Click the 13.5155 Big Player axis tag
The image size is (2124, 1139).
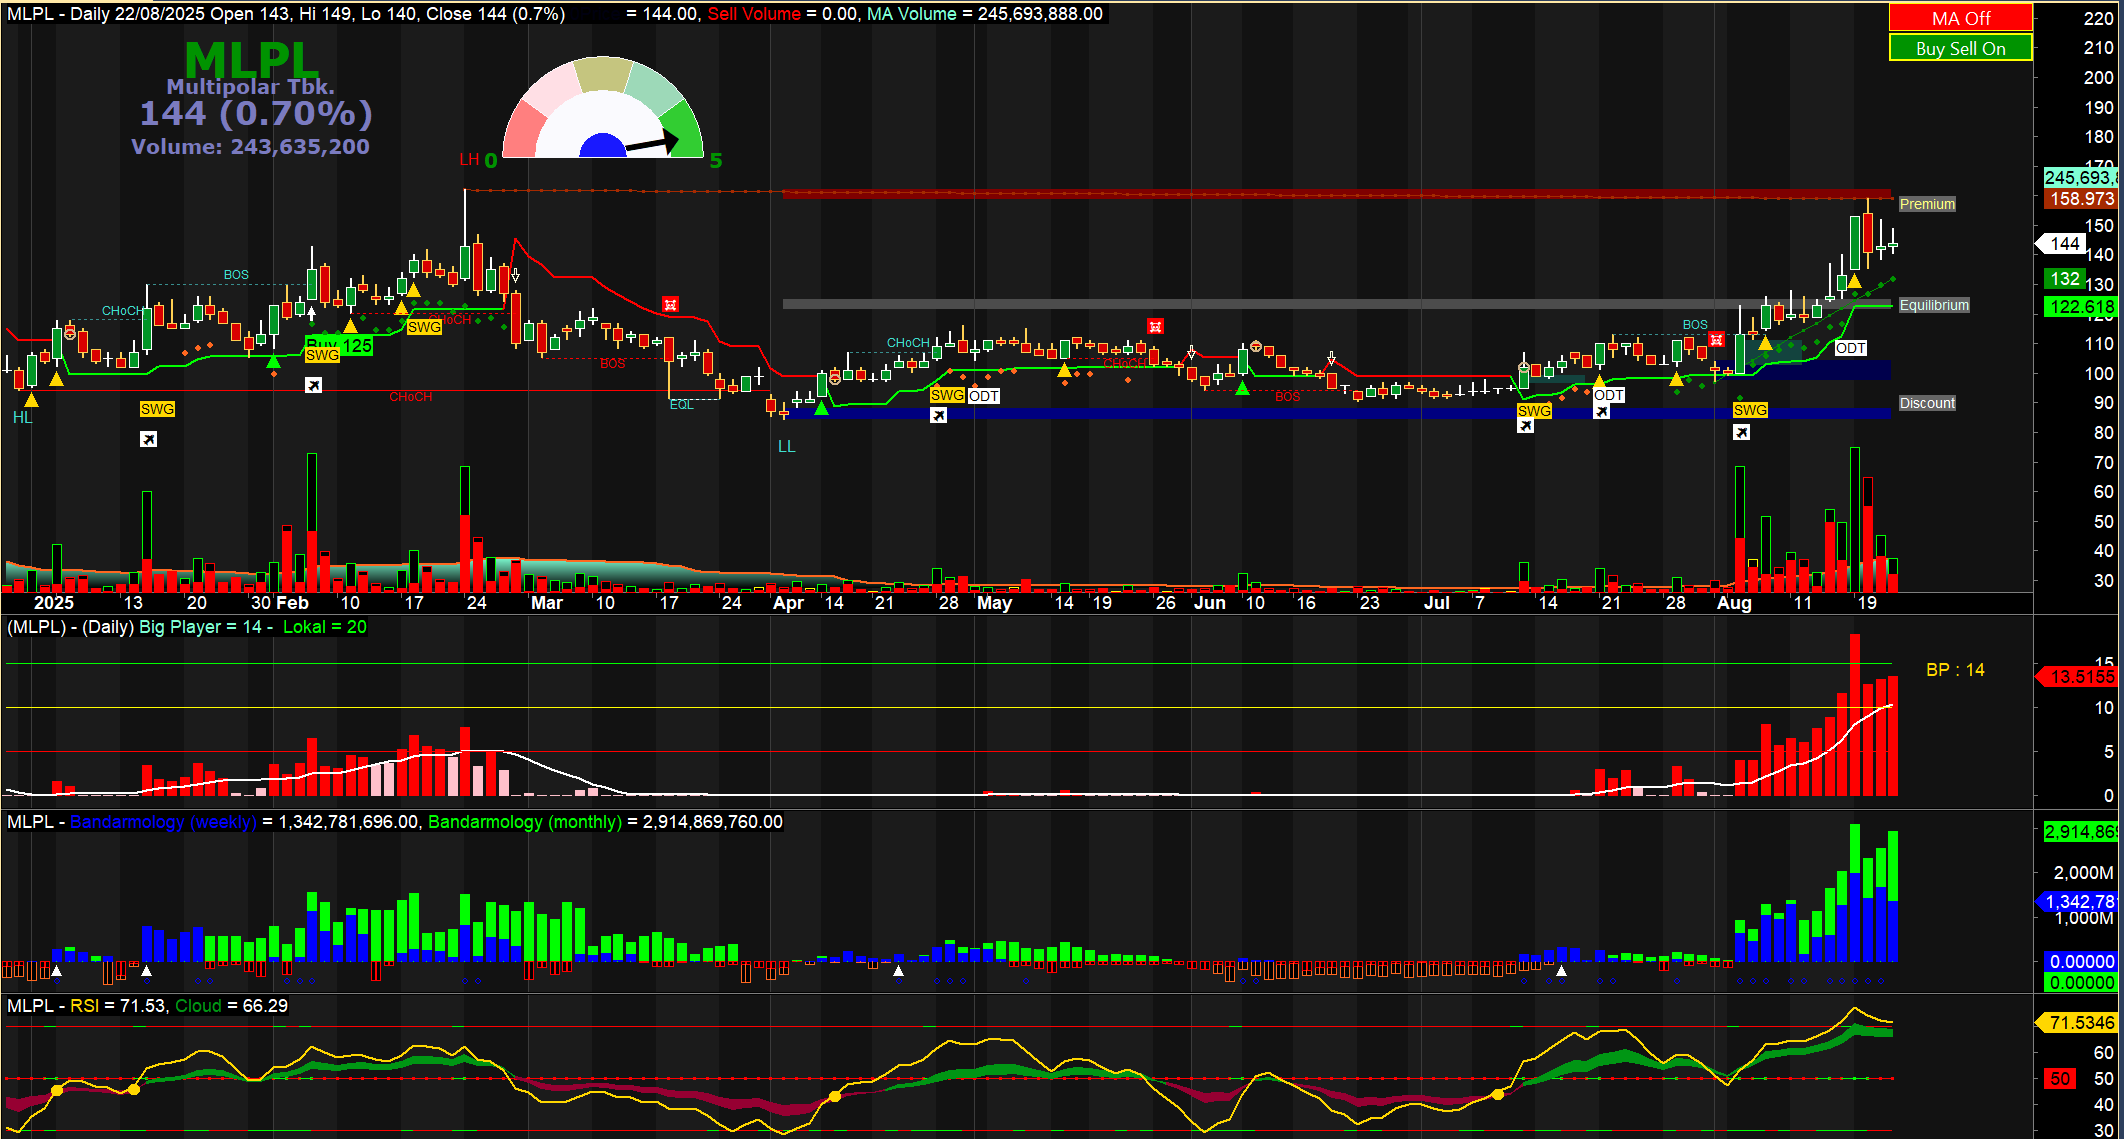[x=2078, y=677]
